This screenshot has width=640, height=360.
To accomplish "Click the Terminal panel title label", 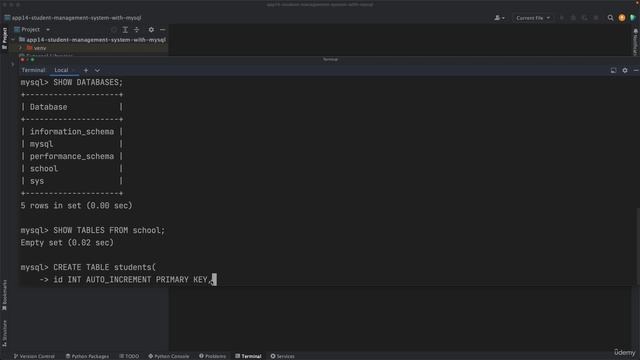I will coord(33,70).
